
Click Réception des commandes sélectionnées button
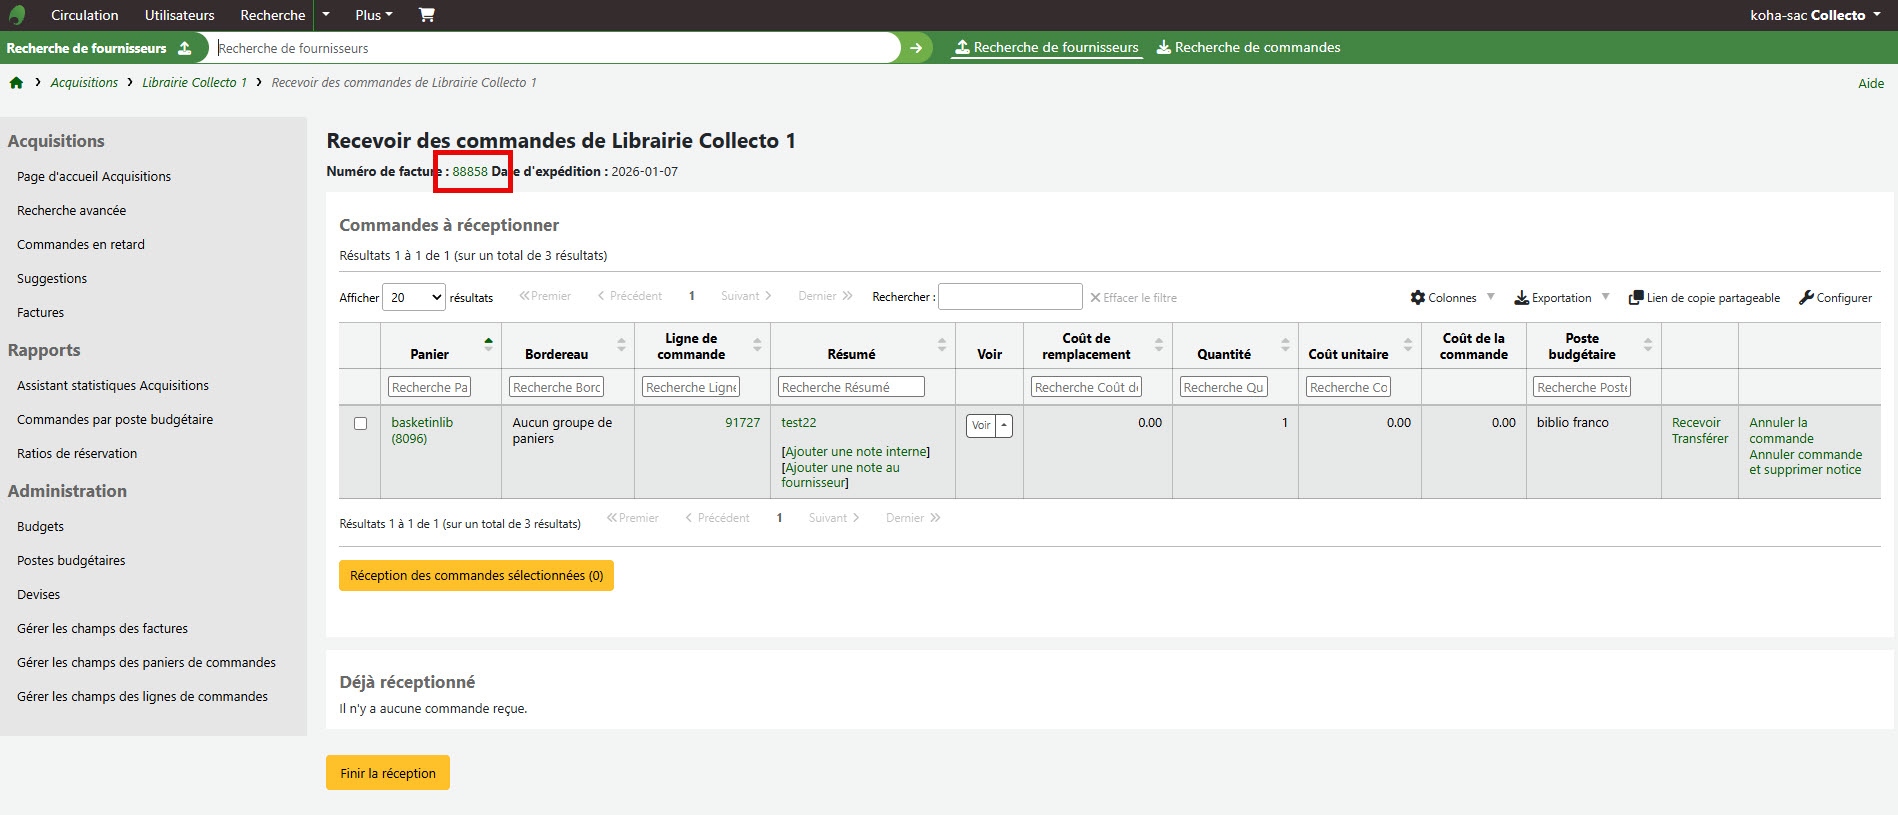[x=476, y=576]
